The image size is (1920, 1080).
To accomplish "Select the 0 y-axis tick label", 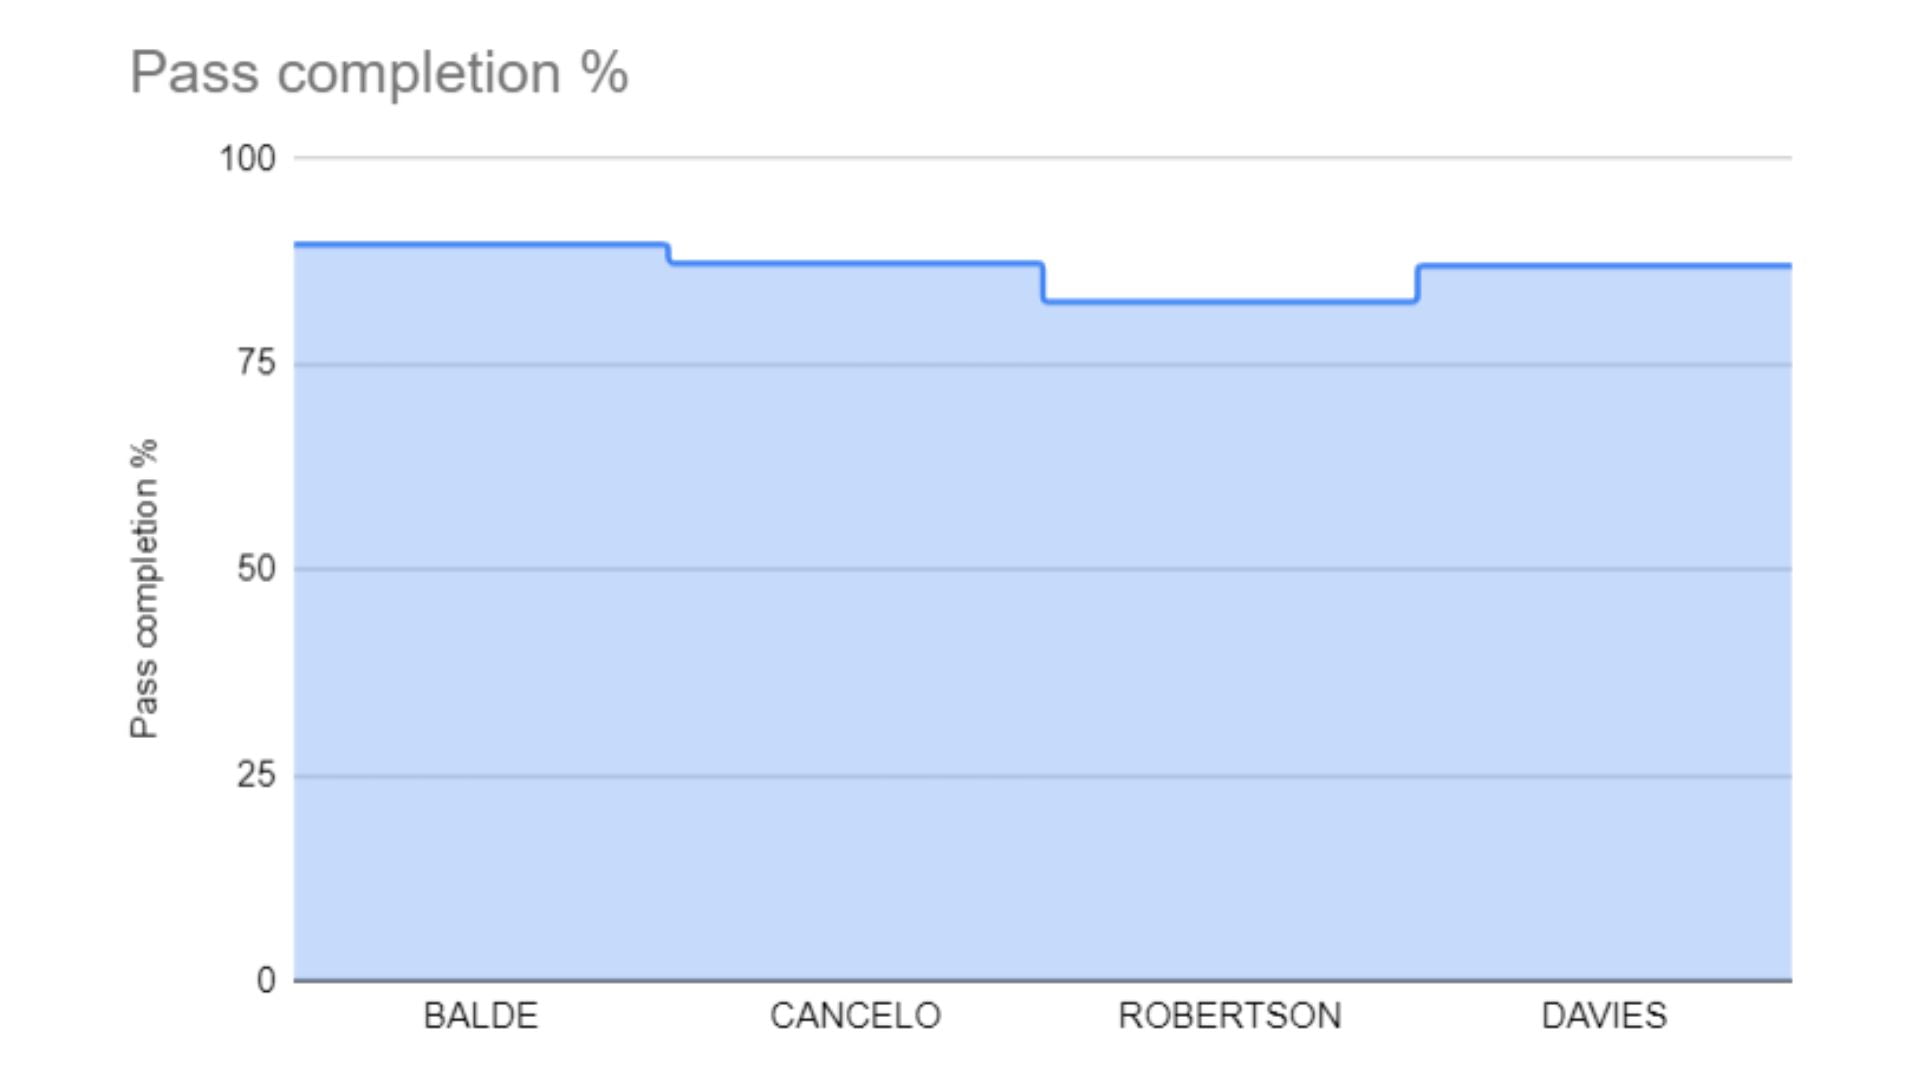I will pos(266,980).
